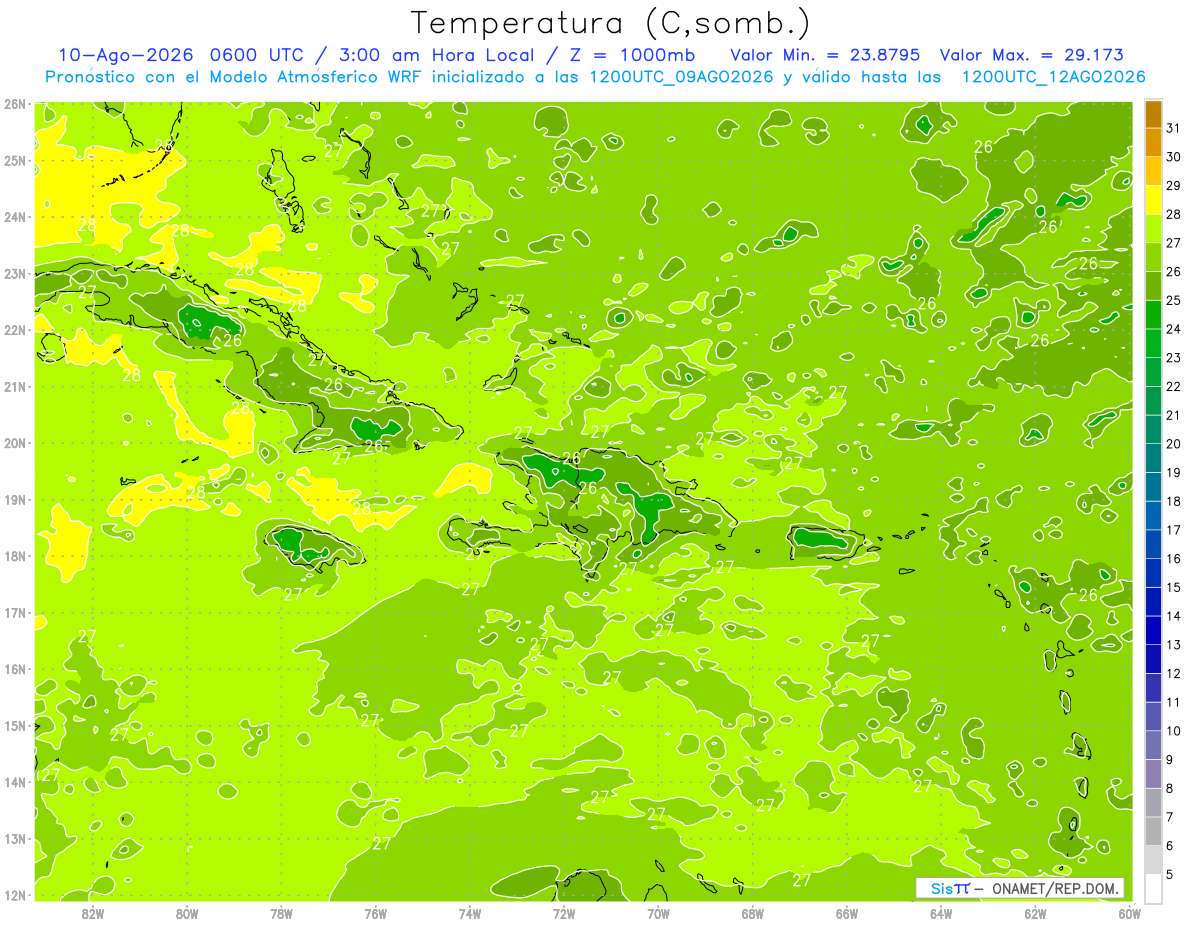The height and width of the screenshot is (927, 1200).
Task: Click the "15N" latitude axis label
Action: 15,726
